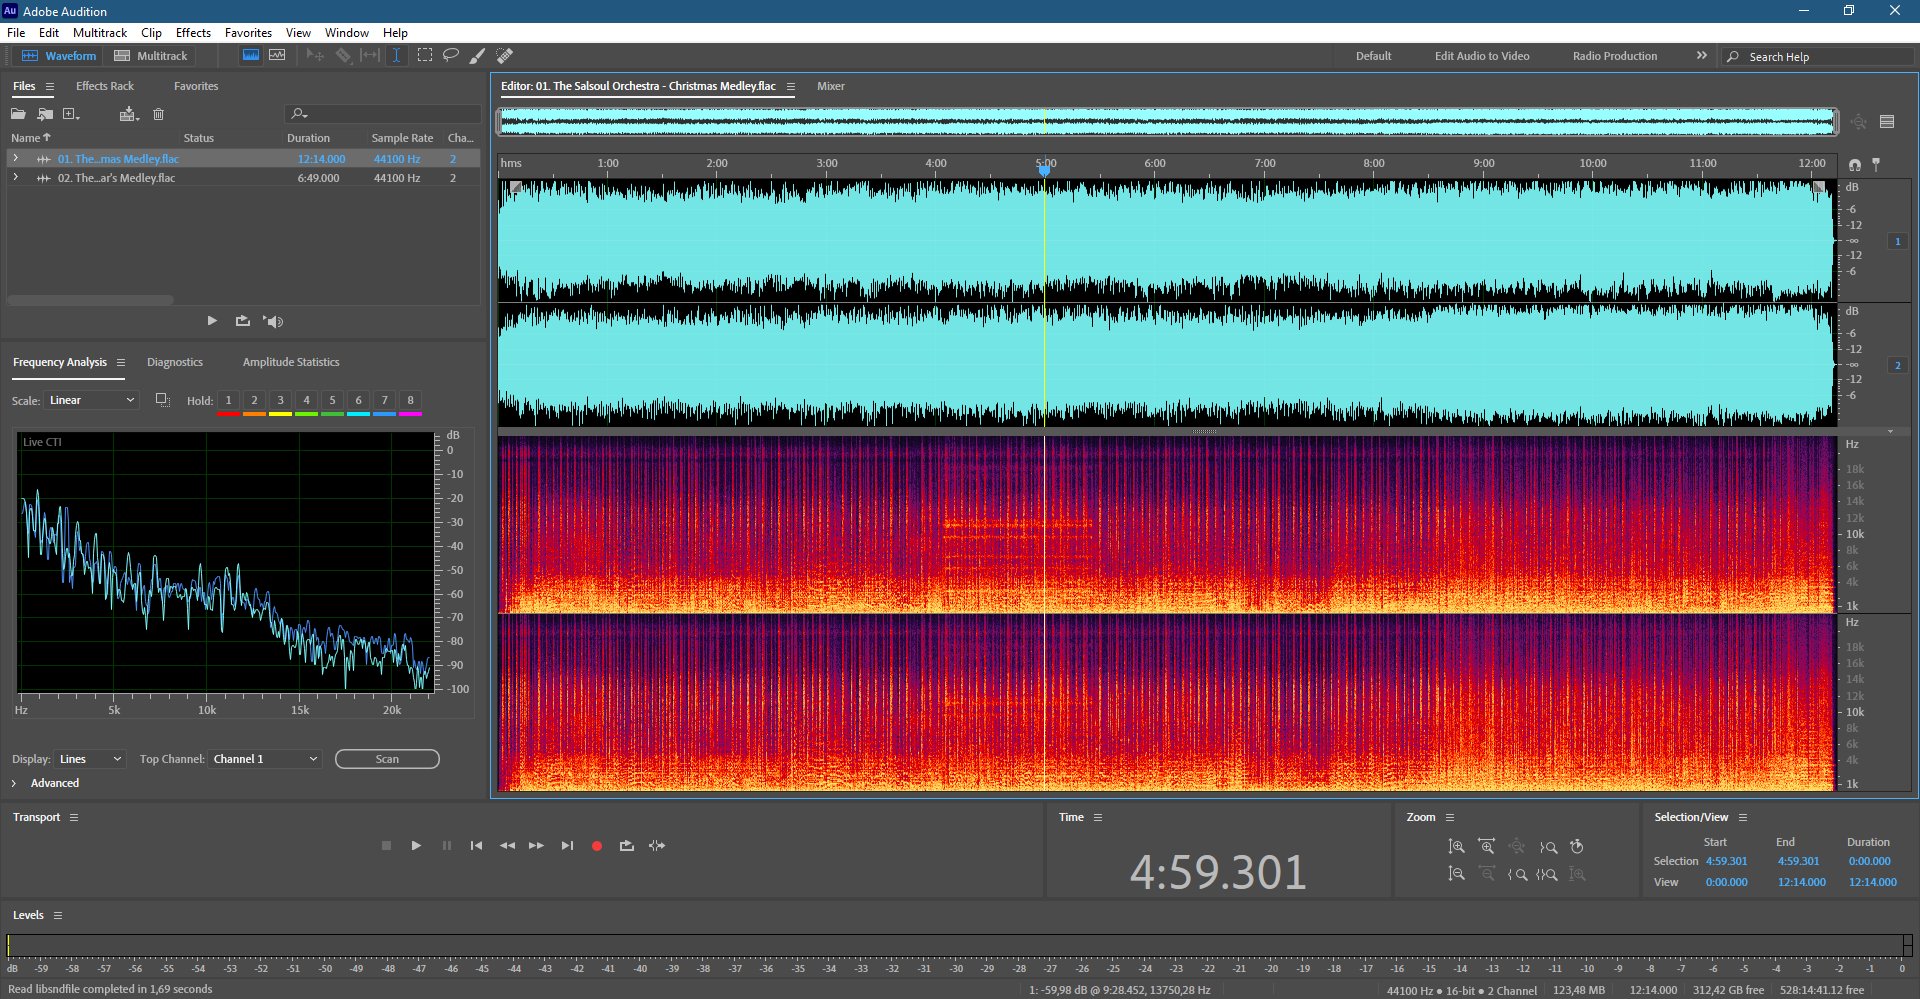Select the Paintbrush Selection tool
Viewport: 1920px width, 999px height.
[x=478, y=55]
